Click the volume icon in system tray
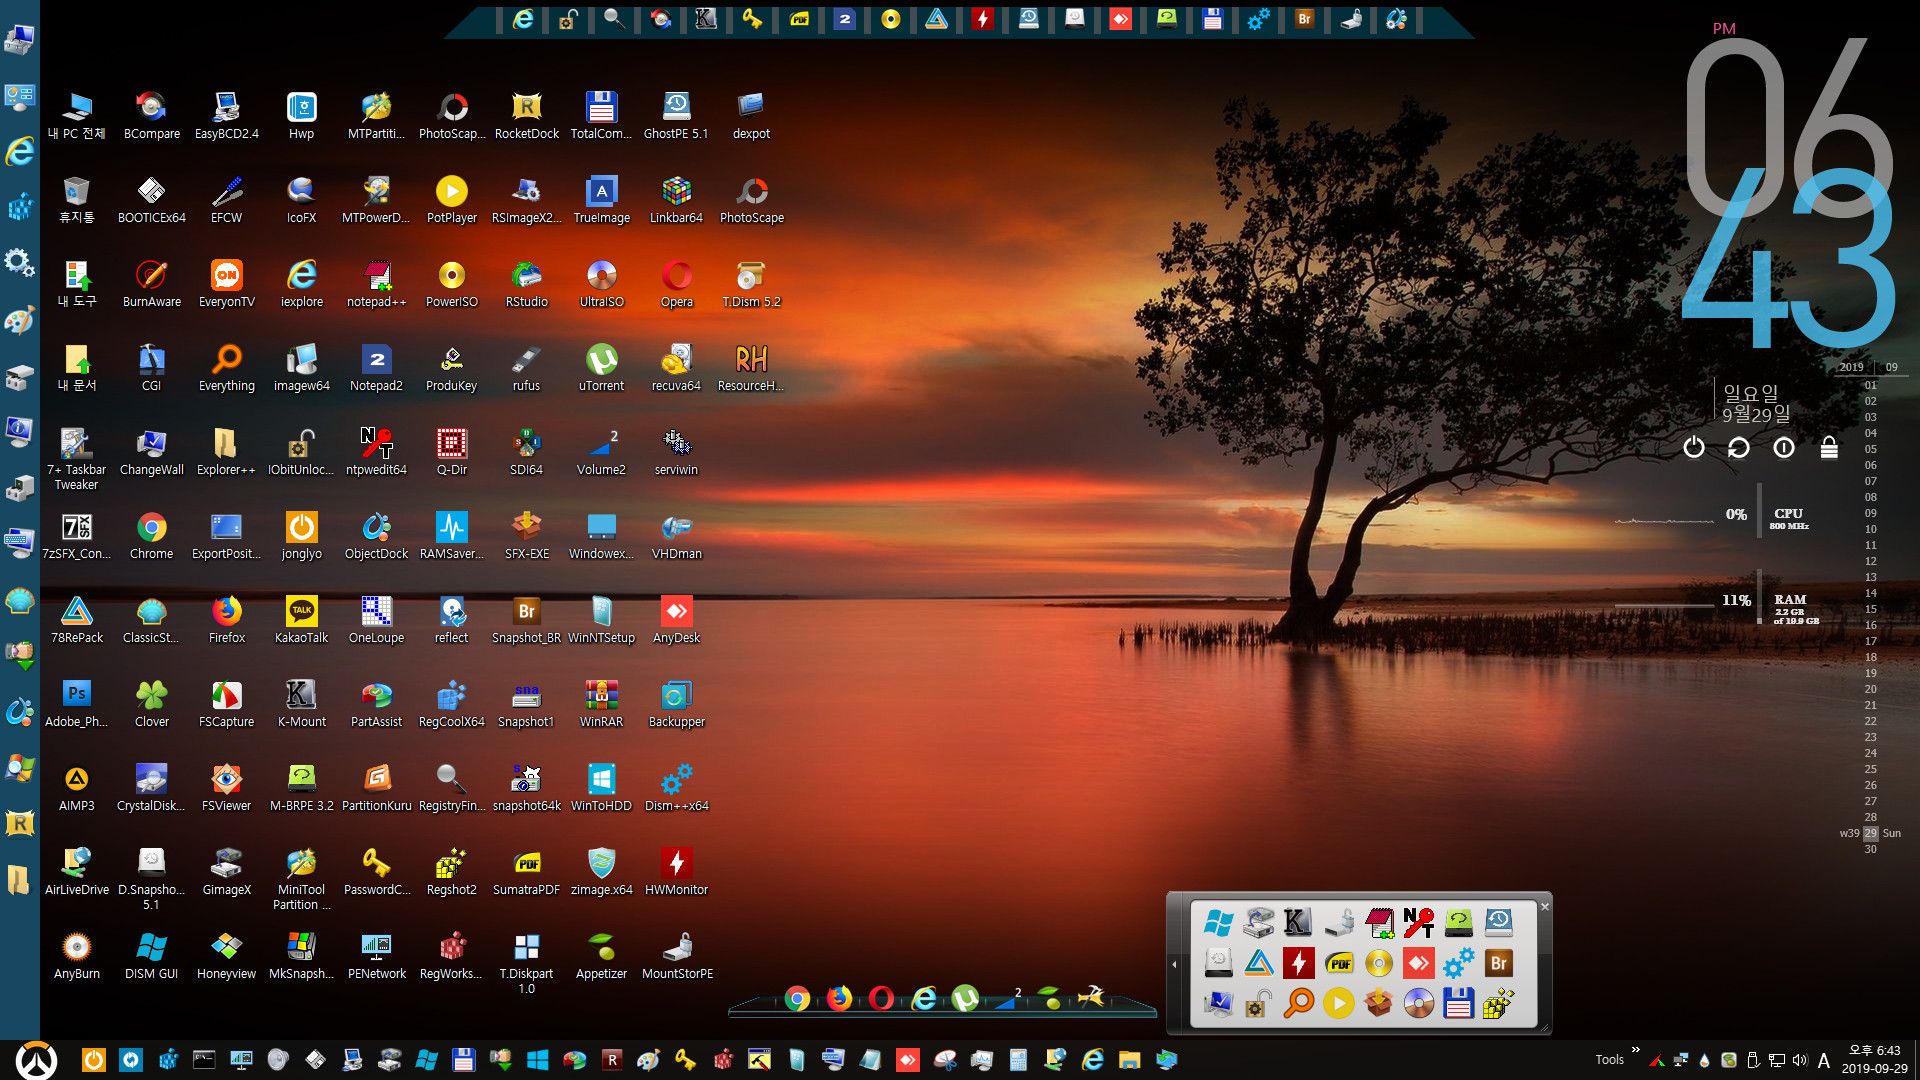 tap(1800, 1060)
